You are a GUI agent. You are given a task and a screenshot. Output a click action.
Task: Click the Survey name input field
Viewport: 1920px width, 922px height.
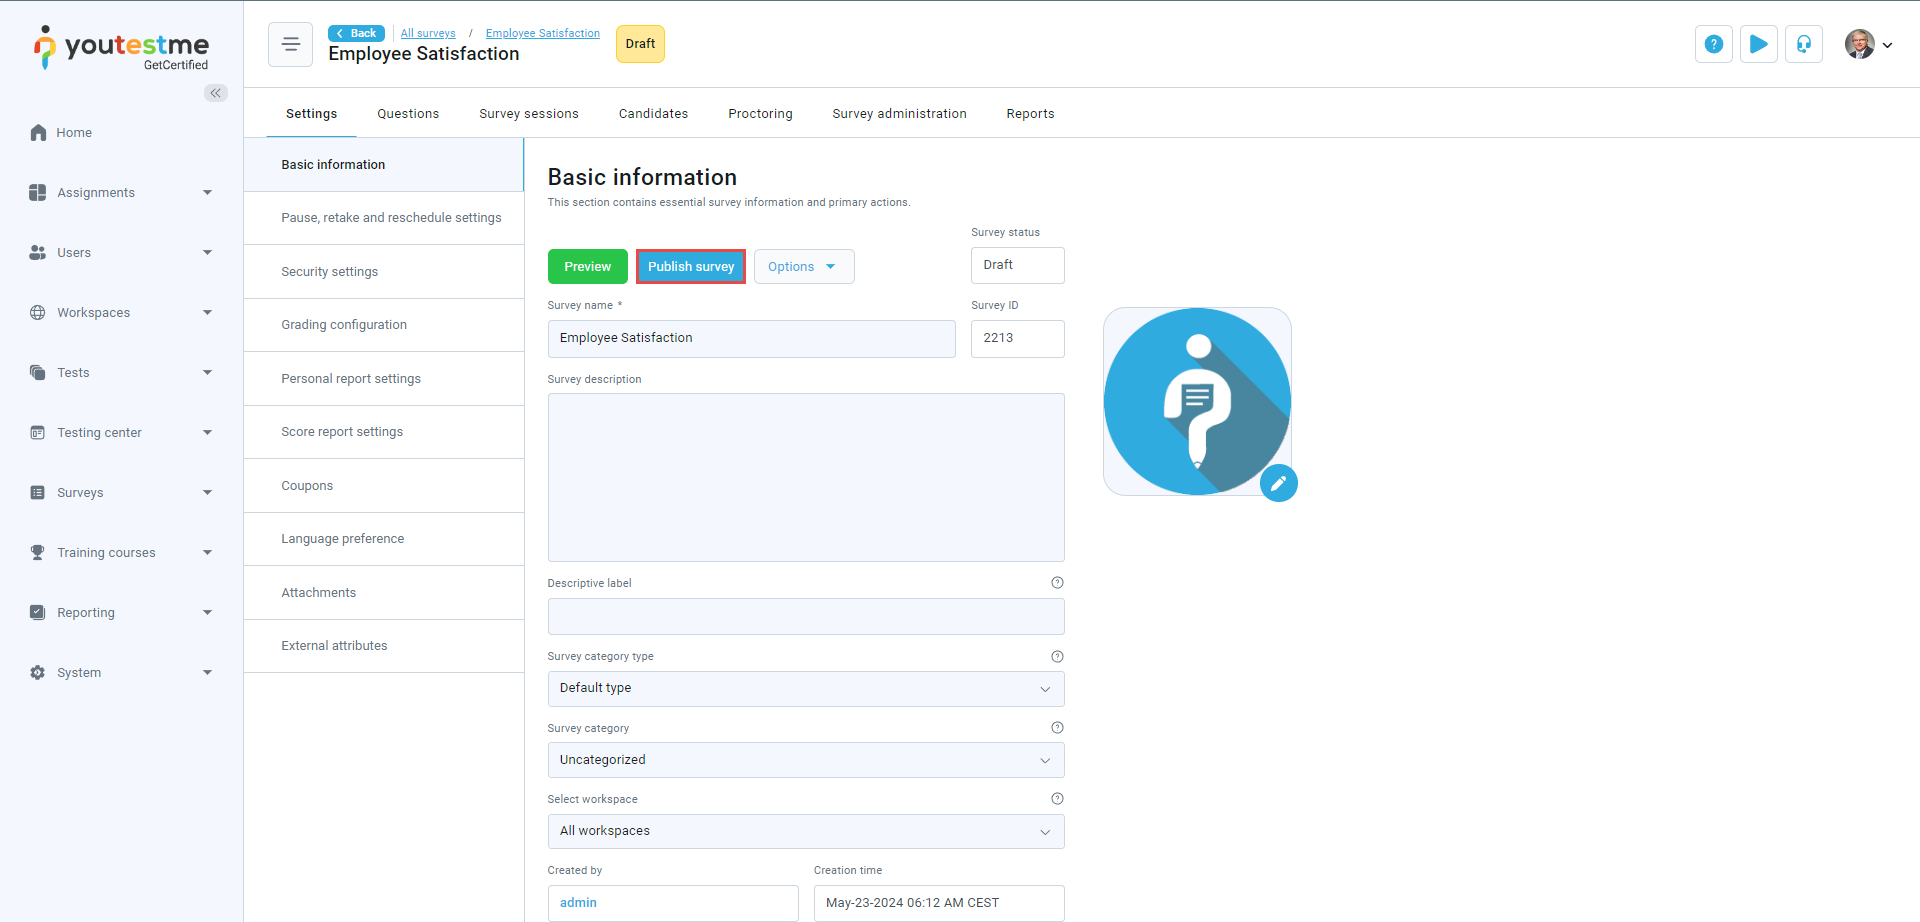[x=752, y=339]
